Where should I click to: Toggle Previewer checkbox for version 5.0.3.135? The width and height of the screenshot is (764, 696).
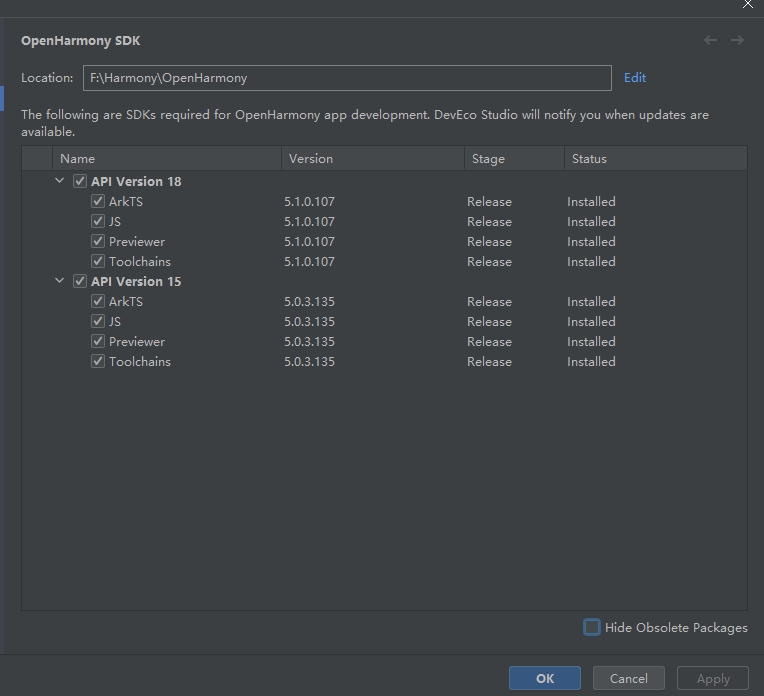pos(98,341)
